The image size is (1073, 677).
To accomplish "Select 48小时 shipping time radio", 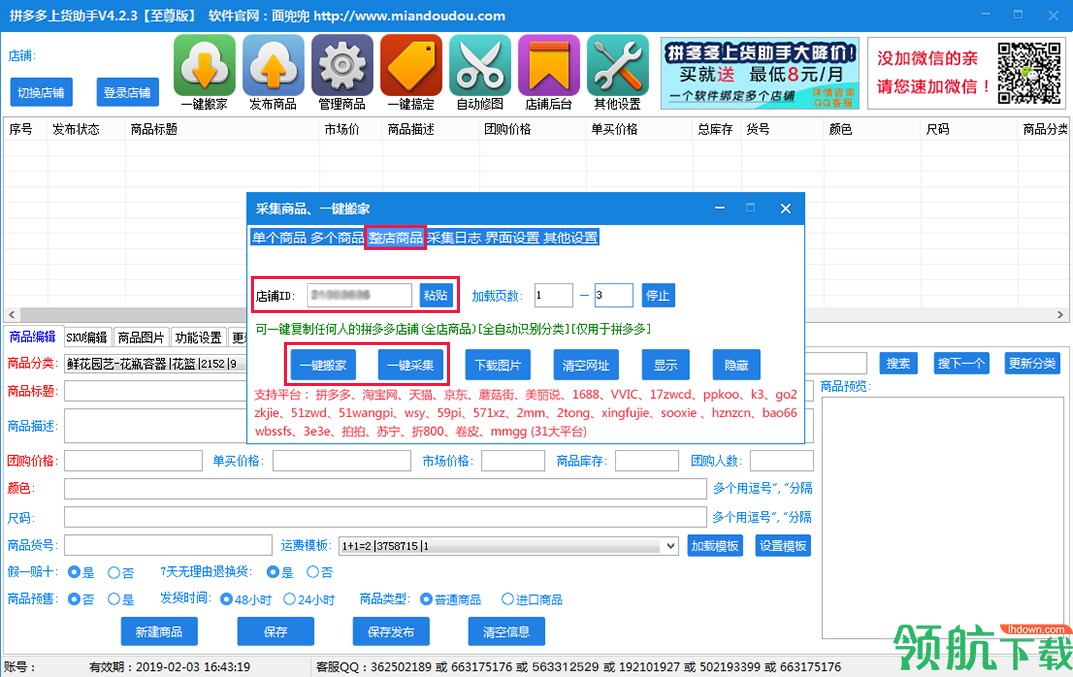I will [227, 600].
